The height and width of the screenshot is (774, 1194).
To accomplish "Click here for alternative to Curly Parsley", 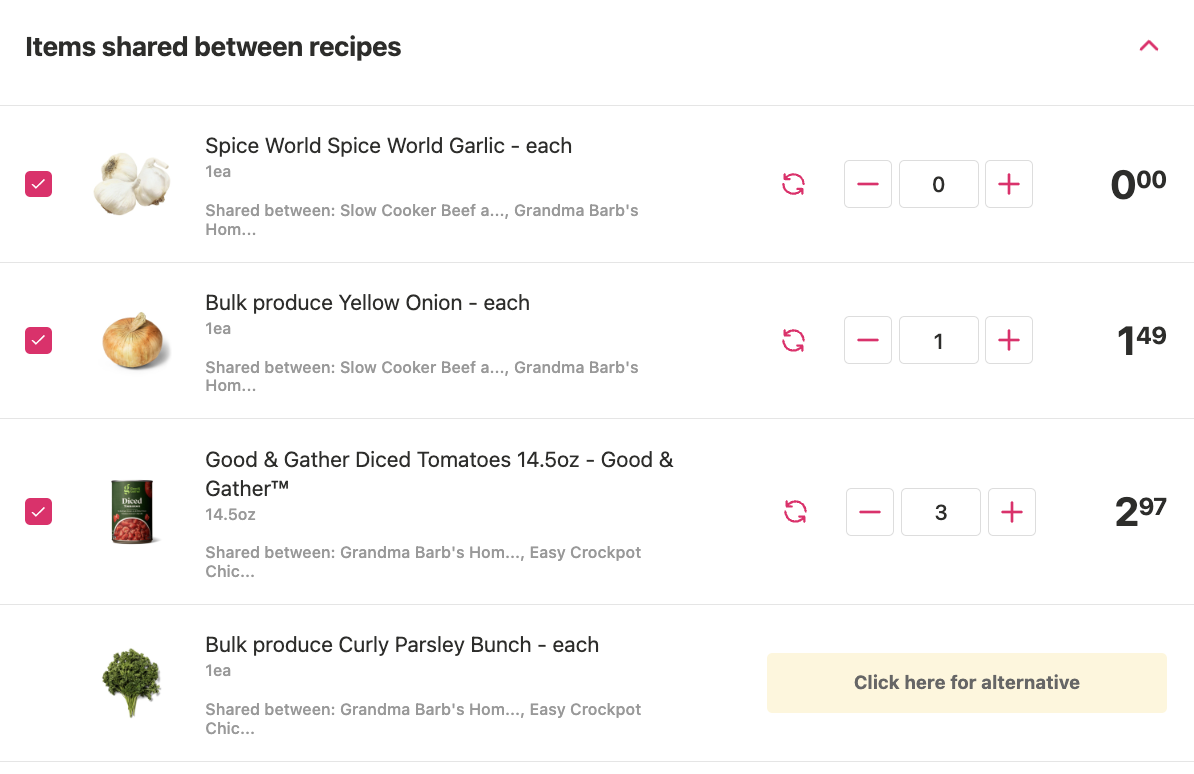I will point(966,683).
